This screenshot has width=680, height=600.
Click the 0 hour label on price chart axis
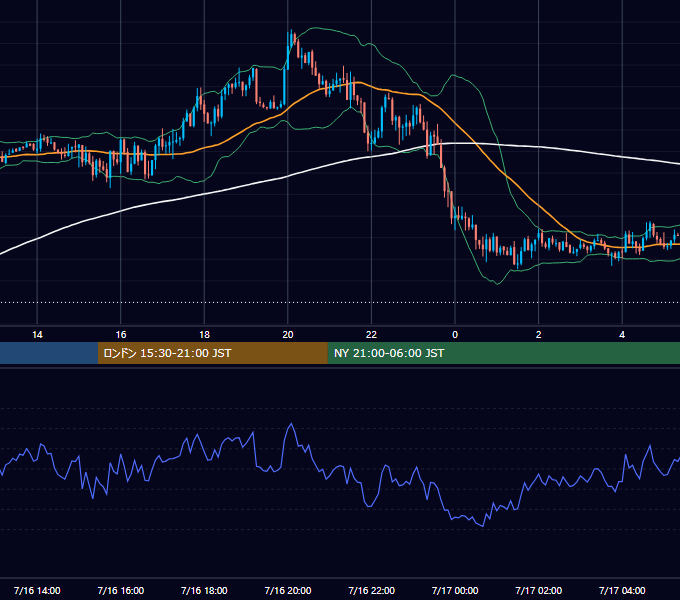455,335
